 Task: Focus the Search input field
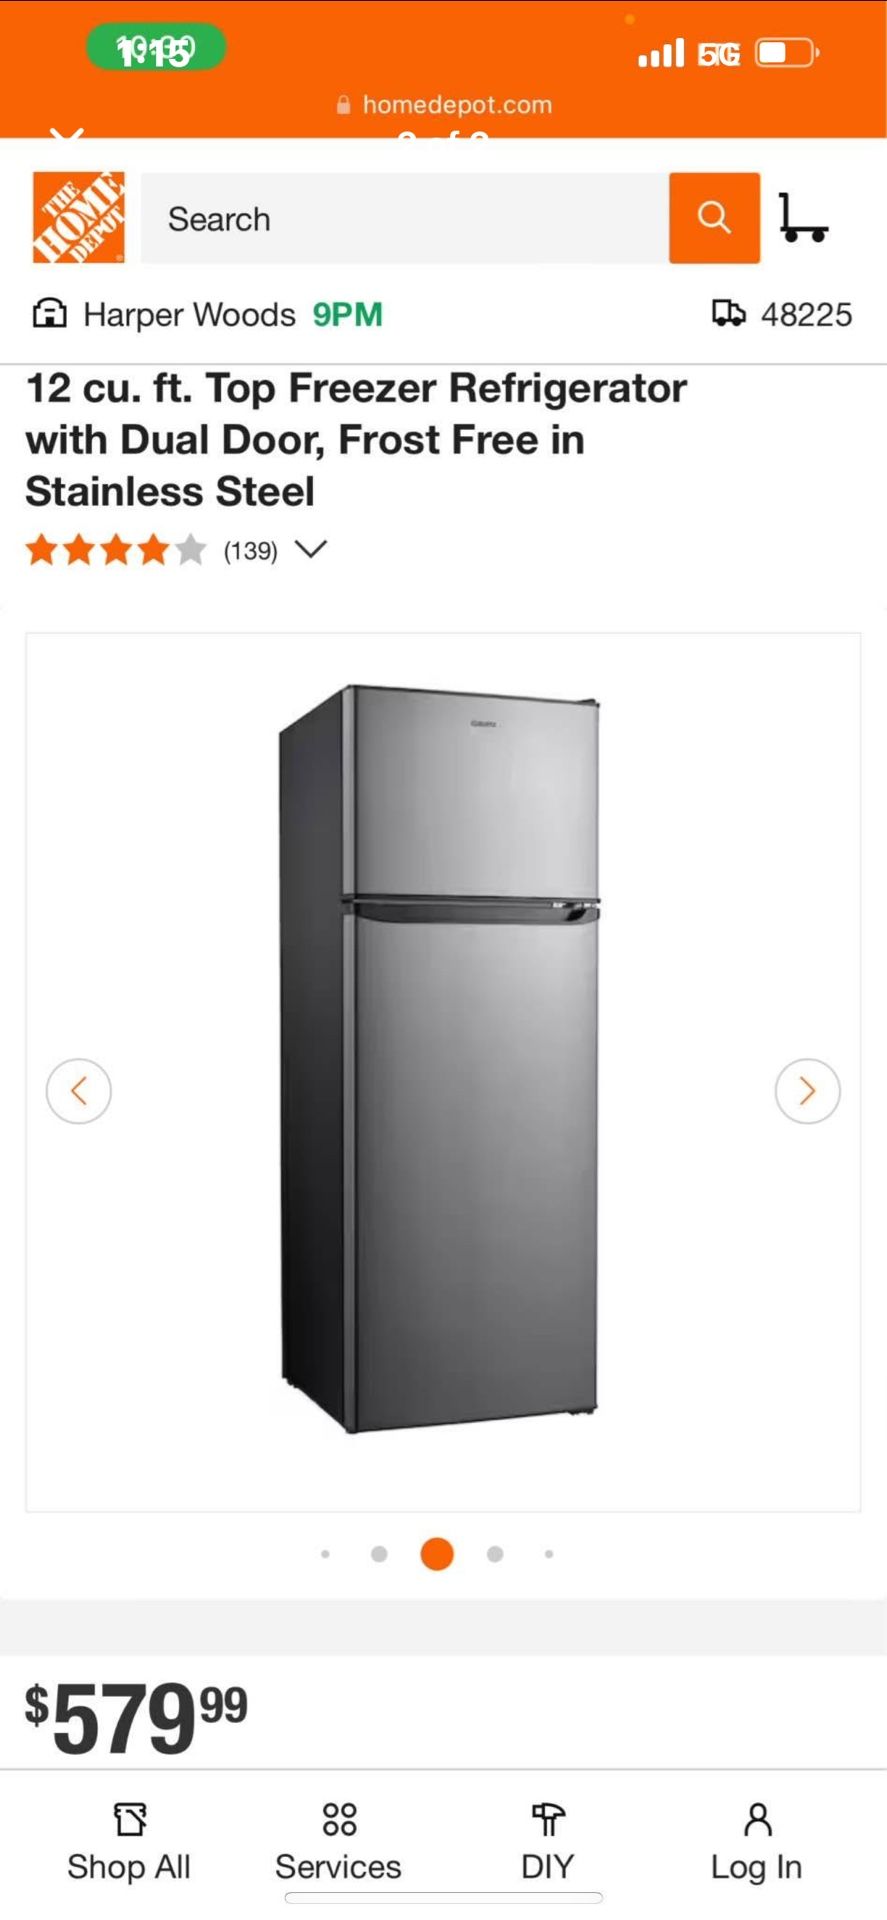[x=405, y=218]
